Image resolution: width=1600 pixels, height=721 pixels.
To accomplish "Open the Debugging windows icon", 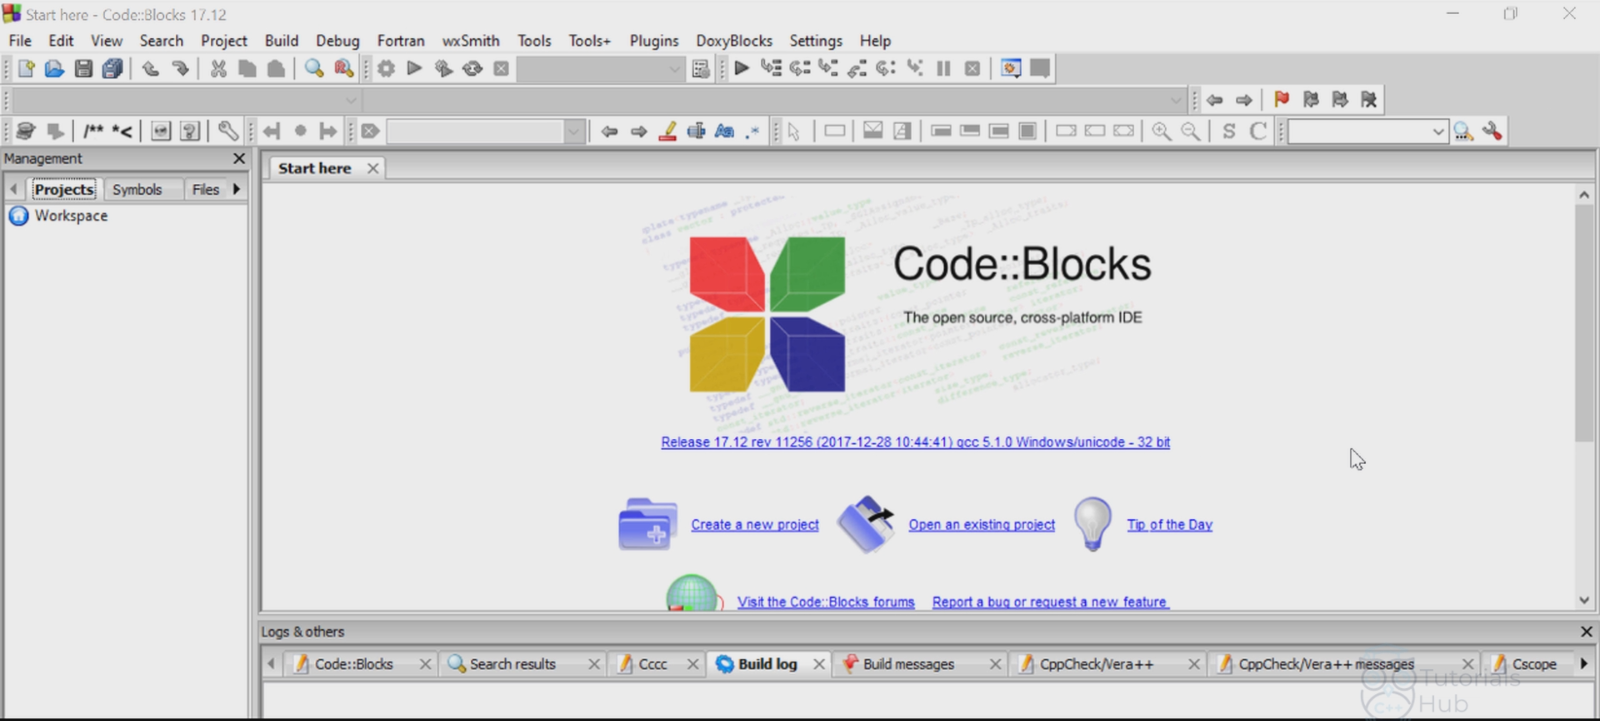I will click(x=1011, y=68).
